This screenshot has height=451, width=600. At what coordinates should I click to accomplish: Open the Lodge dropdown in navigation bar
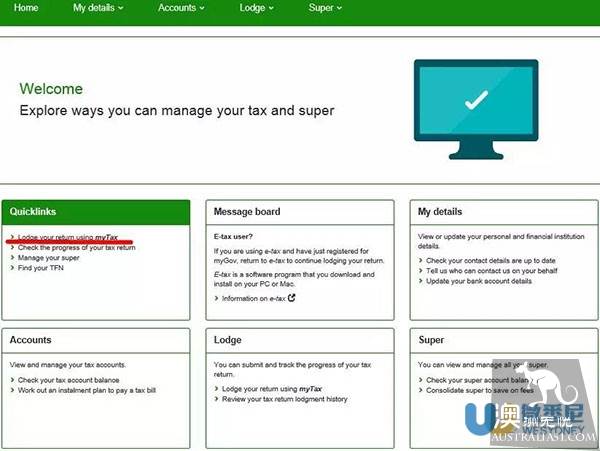pos(256,8)
